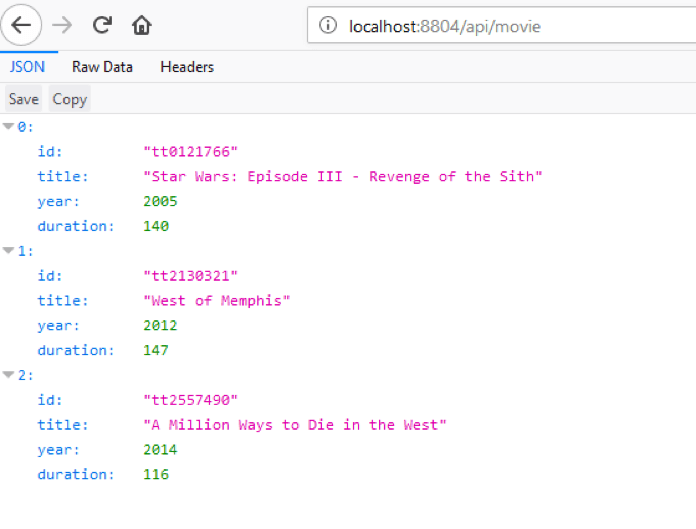Go back with the browser back arrow
The image size is (696, 529).
click(21, 25)
